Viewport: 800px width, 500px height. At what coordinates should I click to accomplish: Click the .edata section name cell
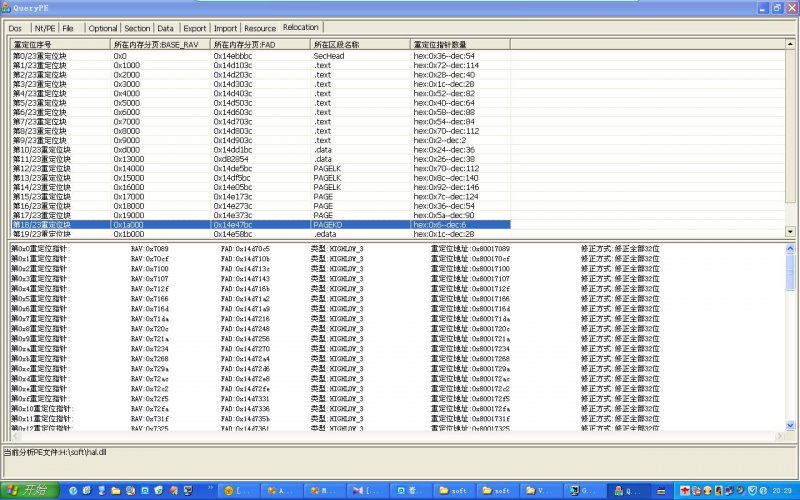point(324,234)
